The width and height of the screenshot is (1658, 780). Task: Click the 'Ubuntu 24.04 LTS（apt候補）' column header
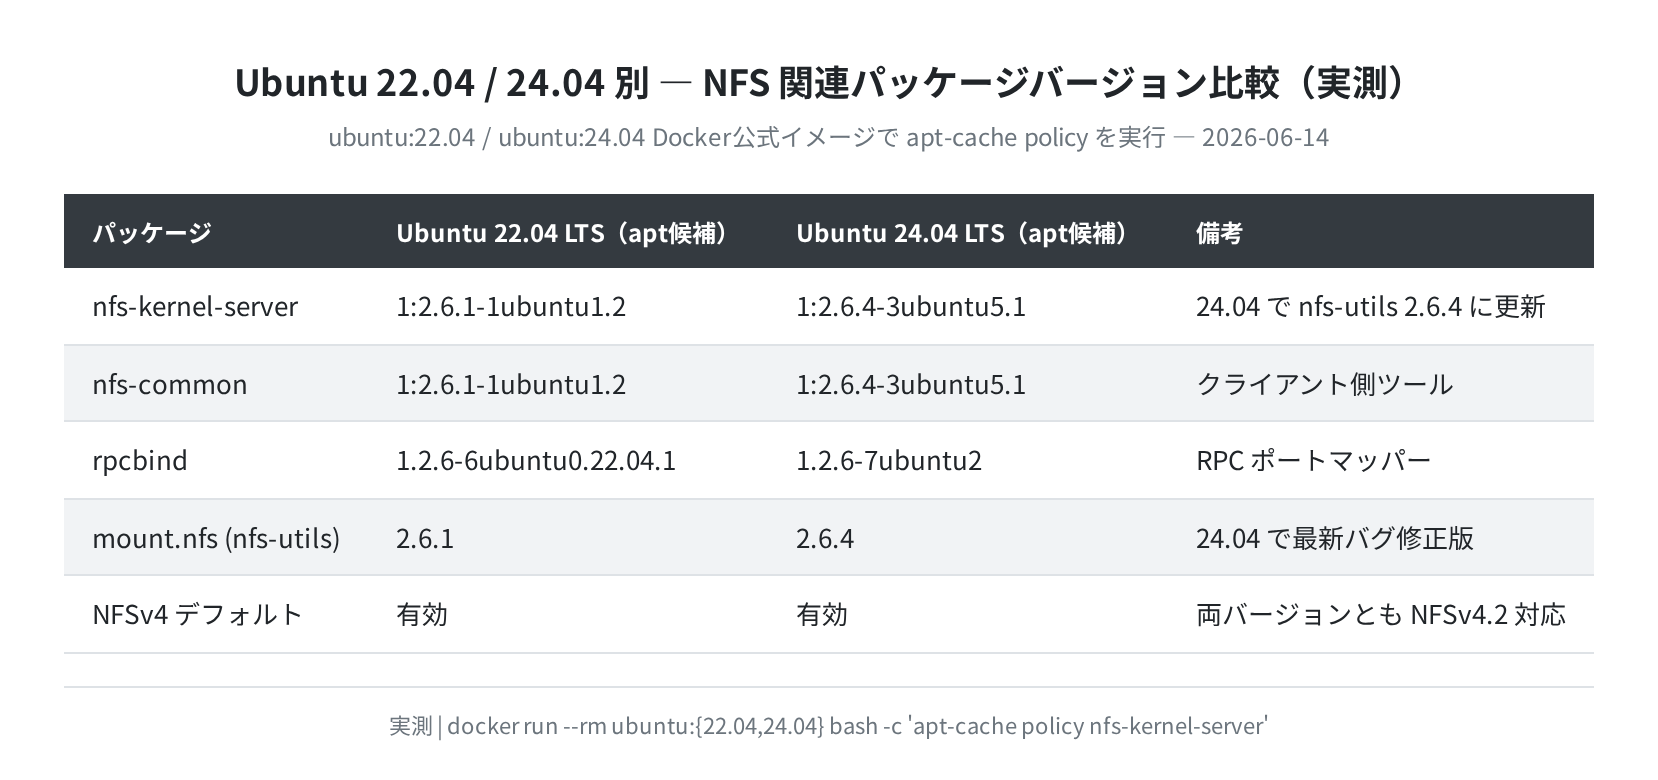(x=968, y=233)
